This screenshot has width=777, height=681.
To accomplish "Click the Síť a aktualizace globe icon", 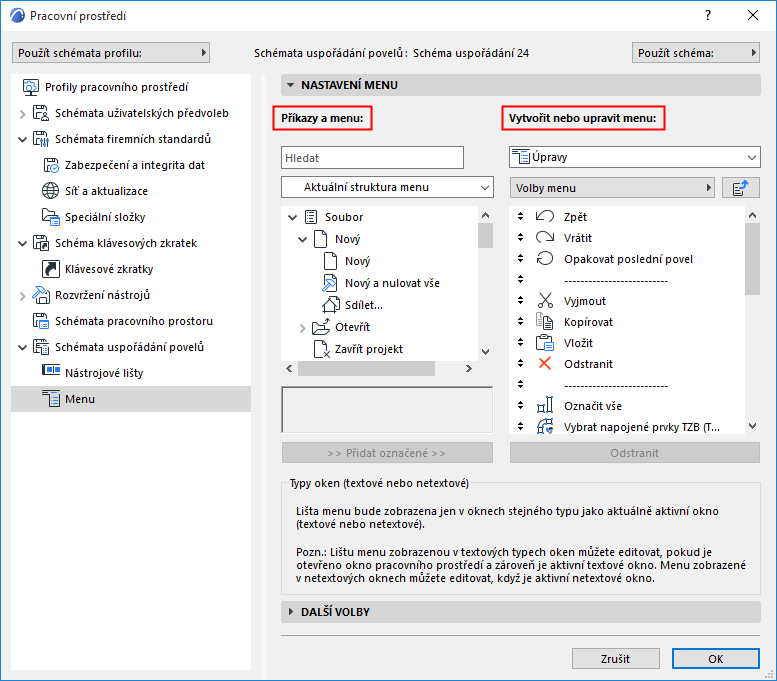I will [50, 191].
